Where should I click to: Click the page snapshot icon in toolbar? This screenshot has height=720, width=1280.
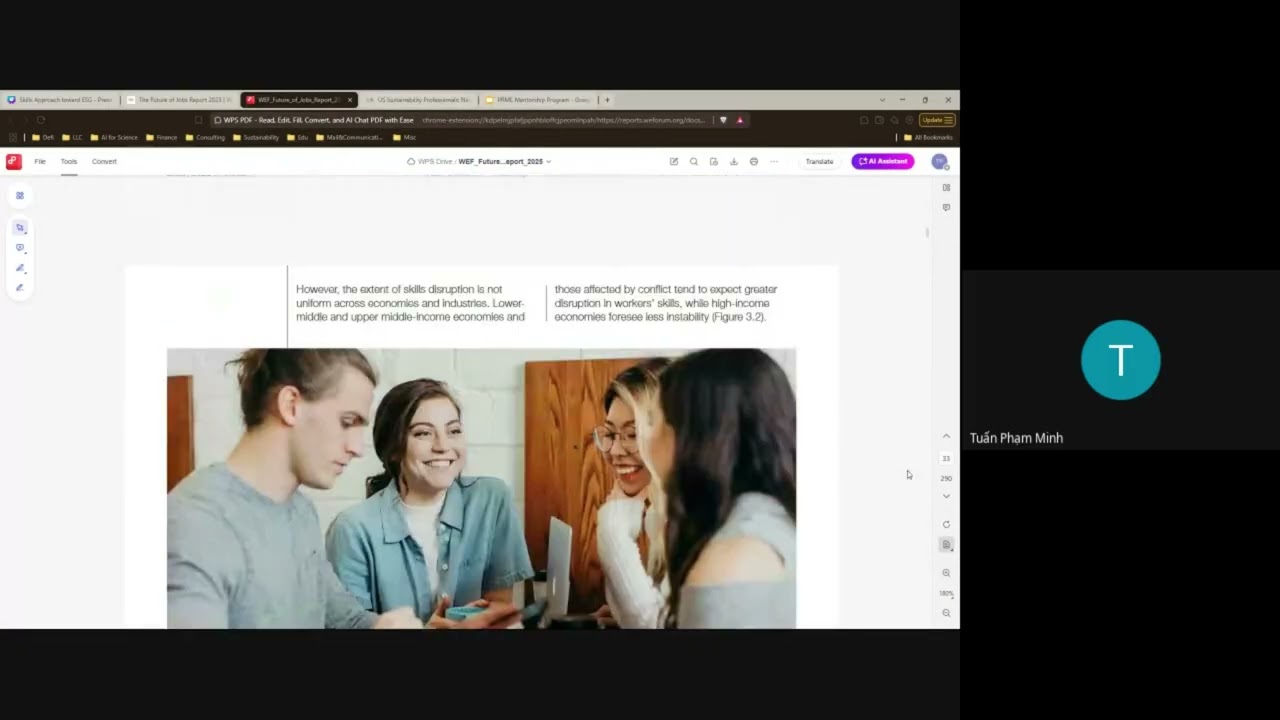tap(714, 161)
